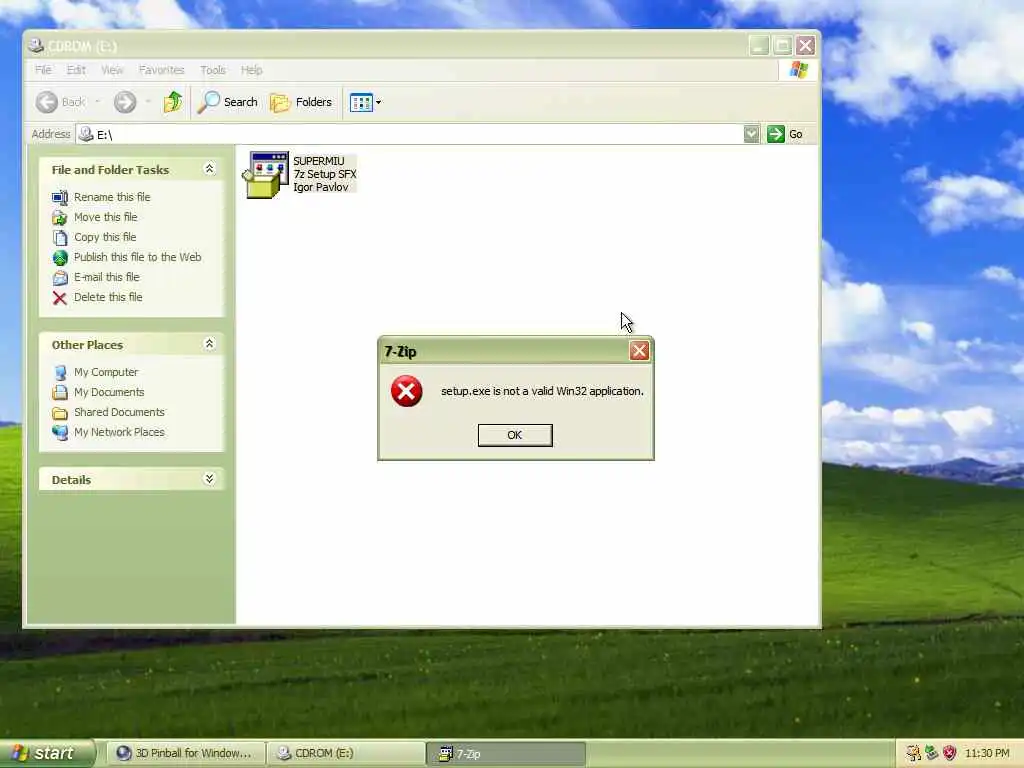Click the Move this file icon
1024x768 pixels.
point(59,217)
